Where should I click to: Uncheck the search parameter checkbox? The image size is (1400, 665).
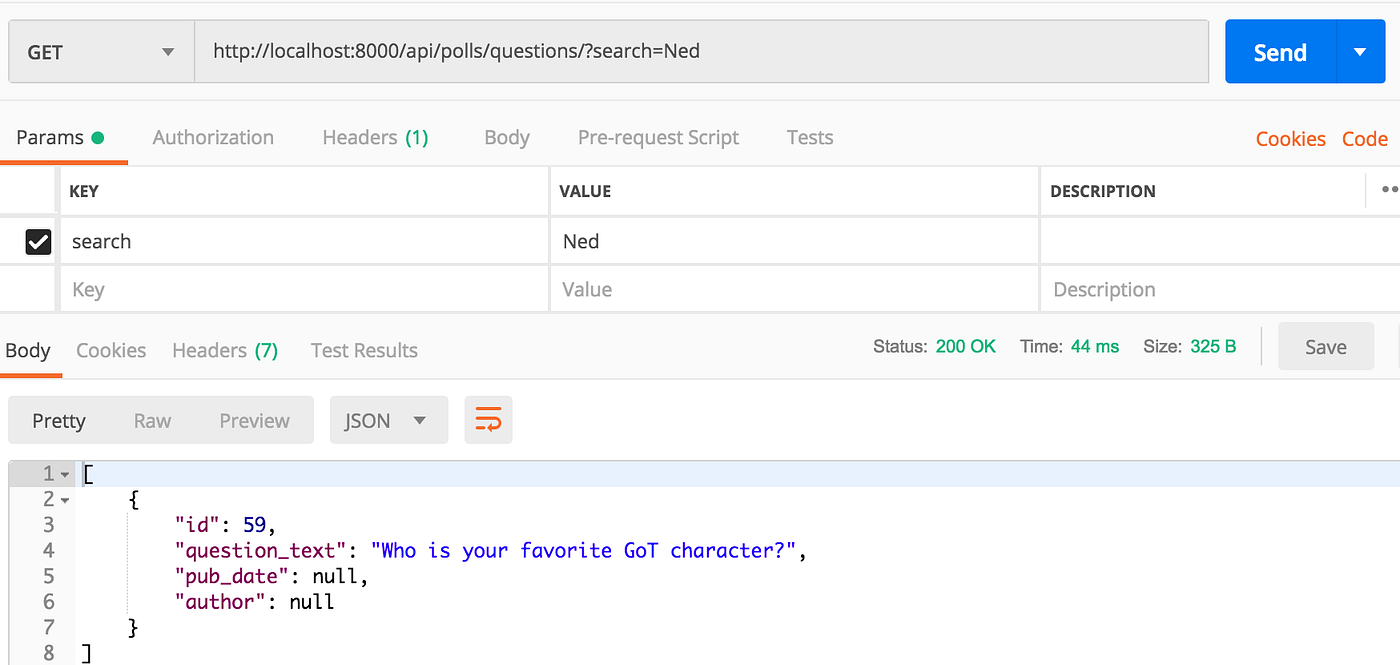pos(37,240)
